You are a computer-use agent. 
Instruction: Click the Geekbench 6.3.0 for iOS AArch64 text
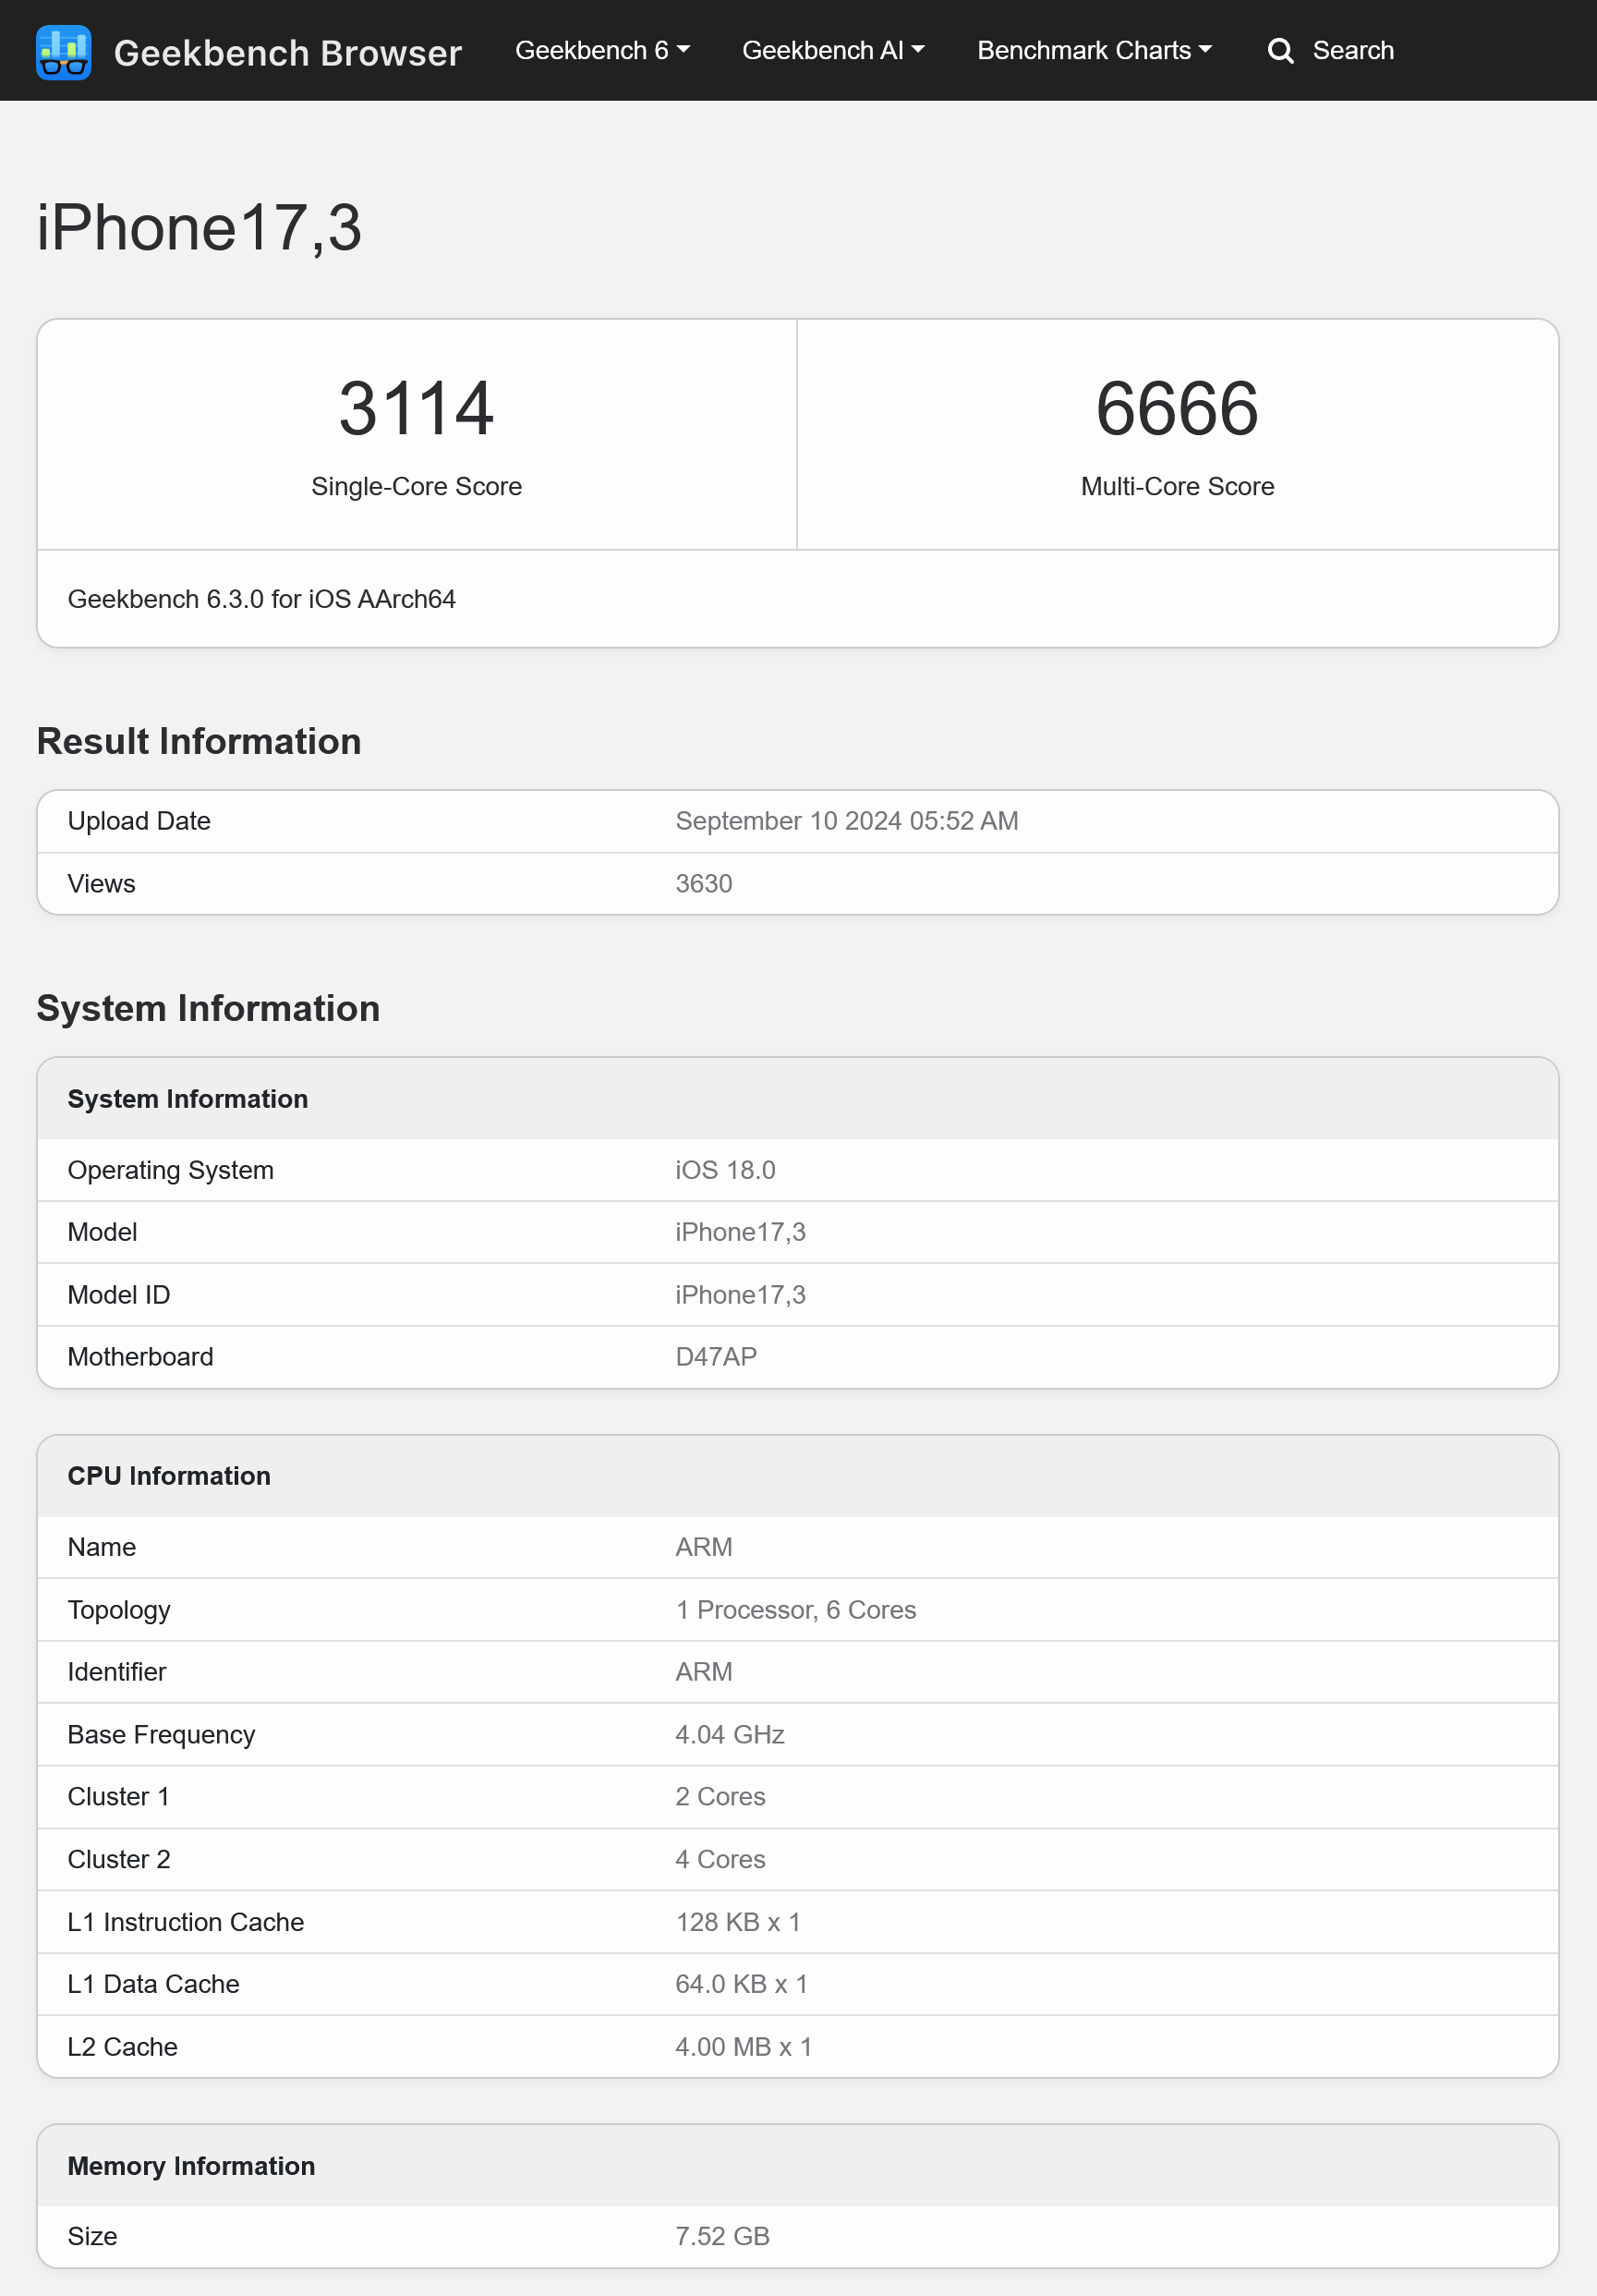point(261,599)
